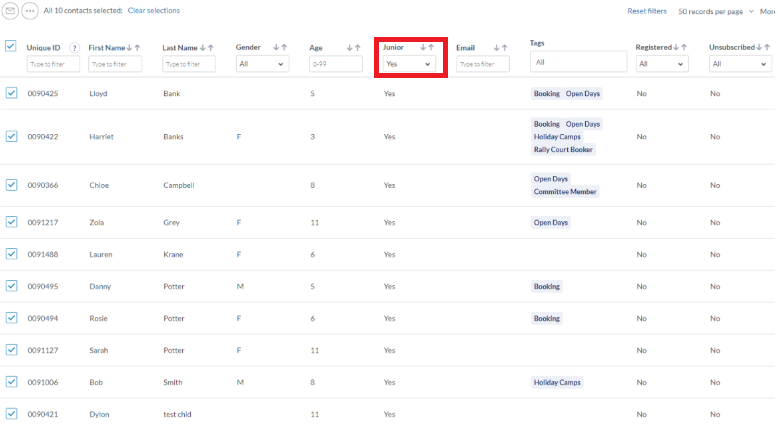Open contact Harriet by first name
The width and height of the screenshot is (778, 440).
click(101, 137)
